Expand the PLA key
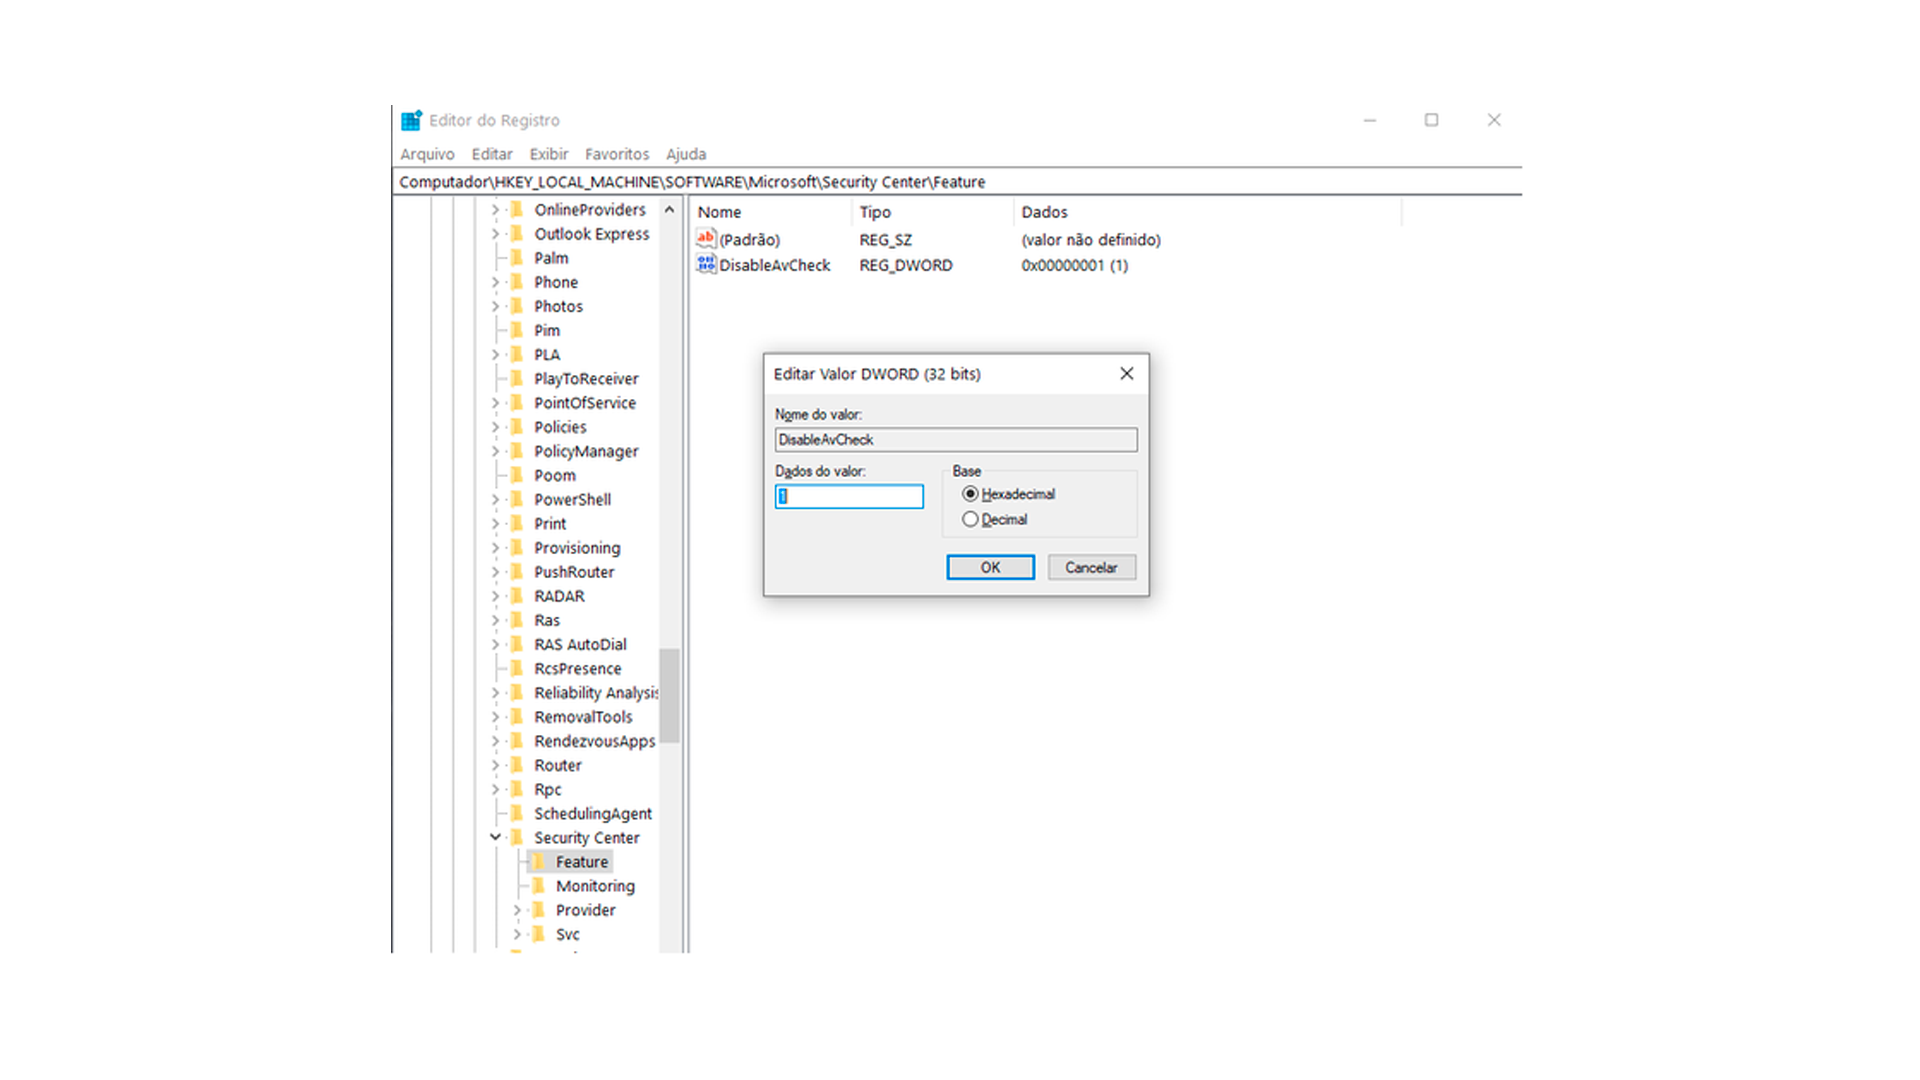Viewport: 1920px width, 1080px height. click(x=495, y=354)
